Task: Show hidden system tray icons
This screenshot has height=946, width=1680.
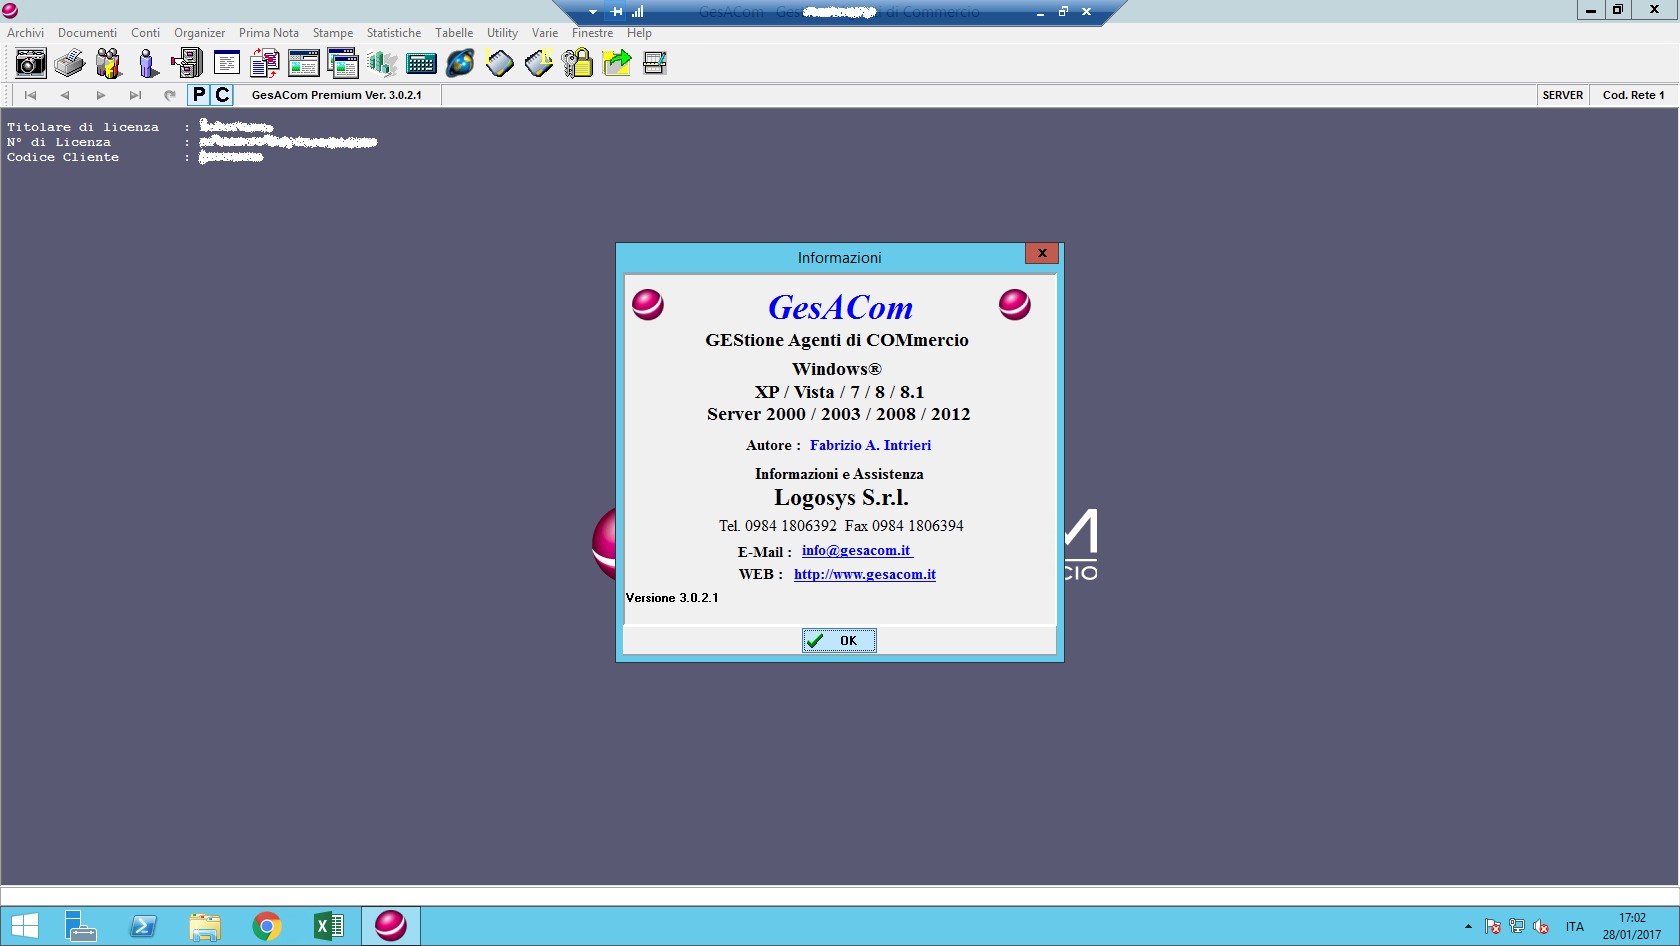Action: click(1468, 927)
